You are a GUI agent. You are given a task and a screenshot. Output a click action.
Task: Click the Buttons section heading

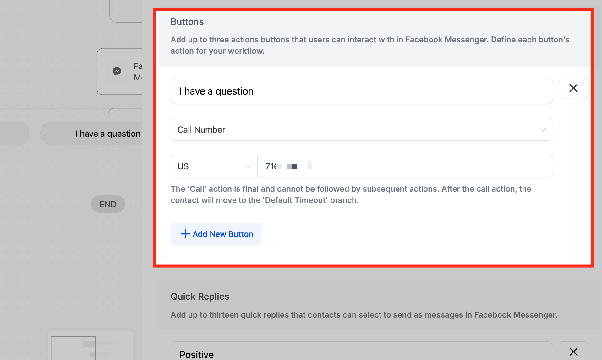187,22
